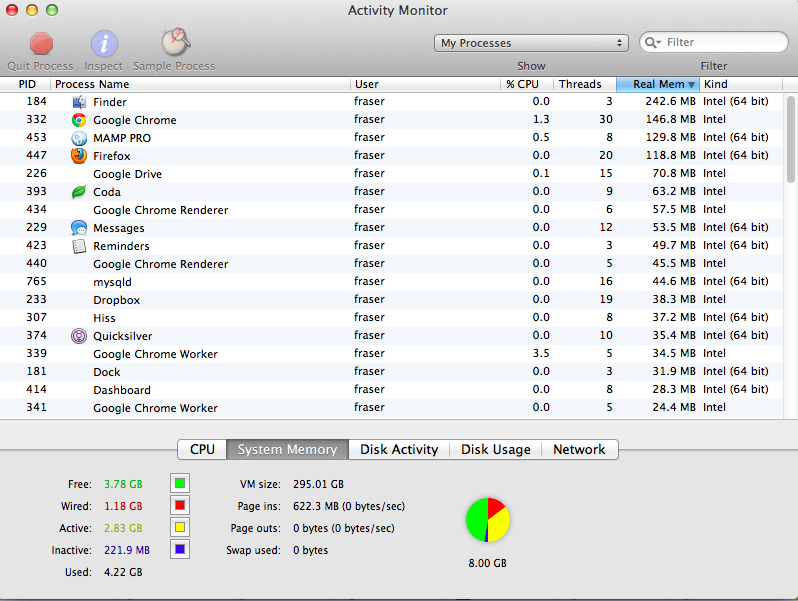This screenshot has width=798, height=601.
Task: Click the Firefox thread count 20
Action: pyautogui.click(x=606, y=155)
